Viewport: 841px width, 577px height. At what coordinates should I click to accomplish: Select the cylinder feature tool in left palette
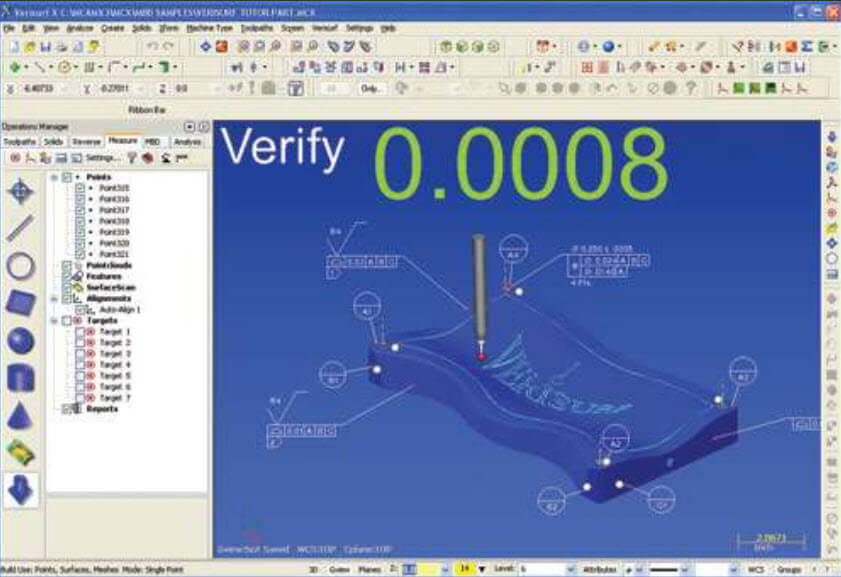20,378
